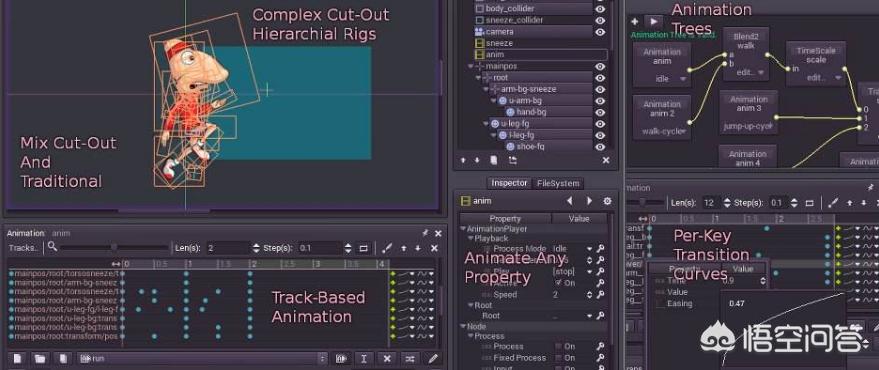Click the add node plus in Animation Tree
This screenshot has width=879, height=370.
(635, 21)
